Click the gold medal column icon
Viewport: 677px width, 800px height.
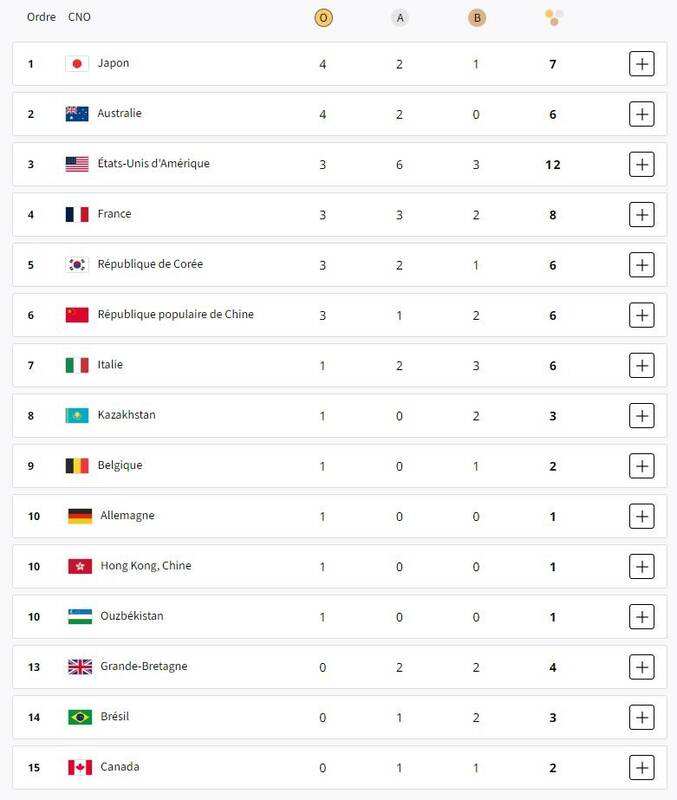pyautogui.click(x=323, y=17)
